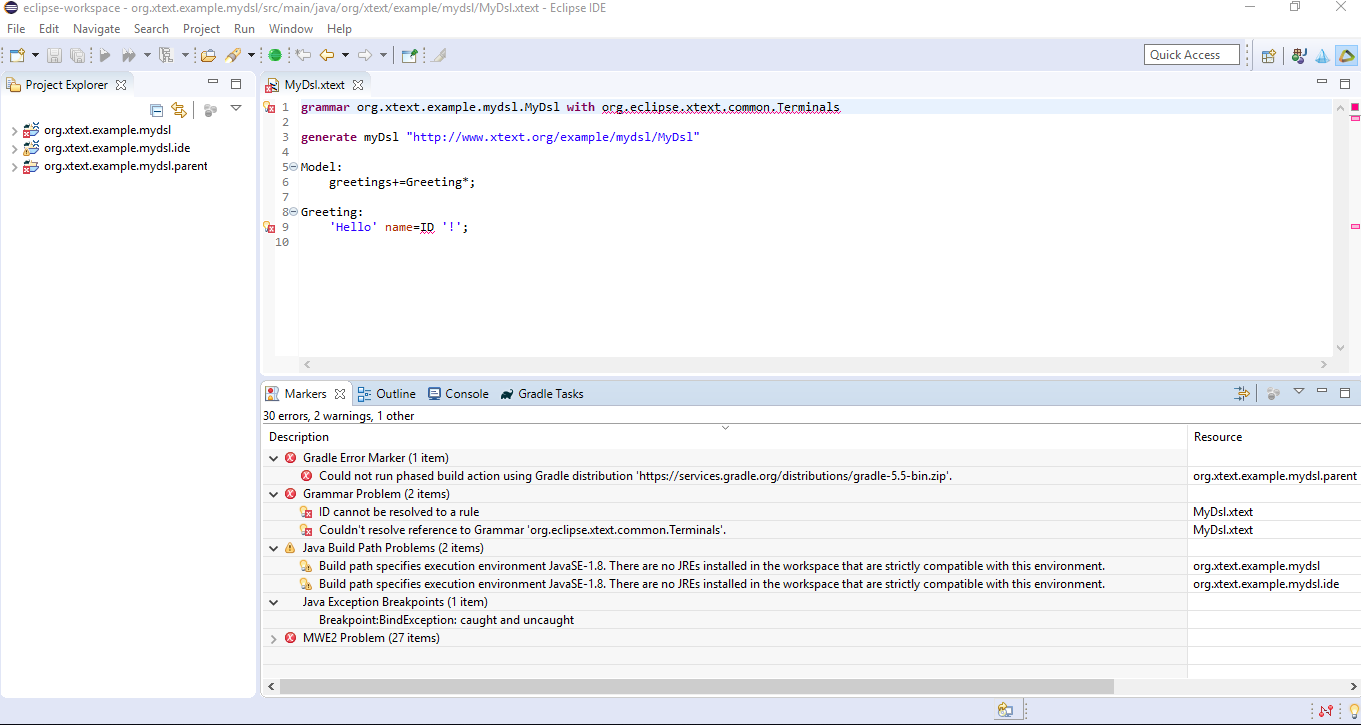1361x725 pixels.
Task: Open the Navigate menu
Action: click(x=96, y=29)
